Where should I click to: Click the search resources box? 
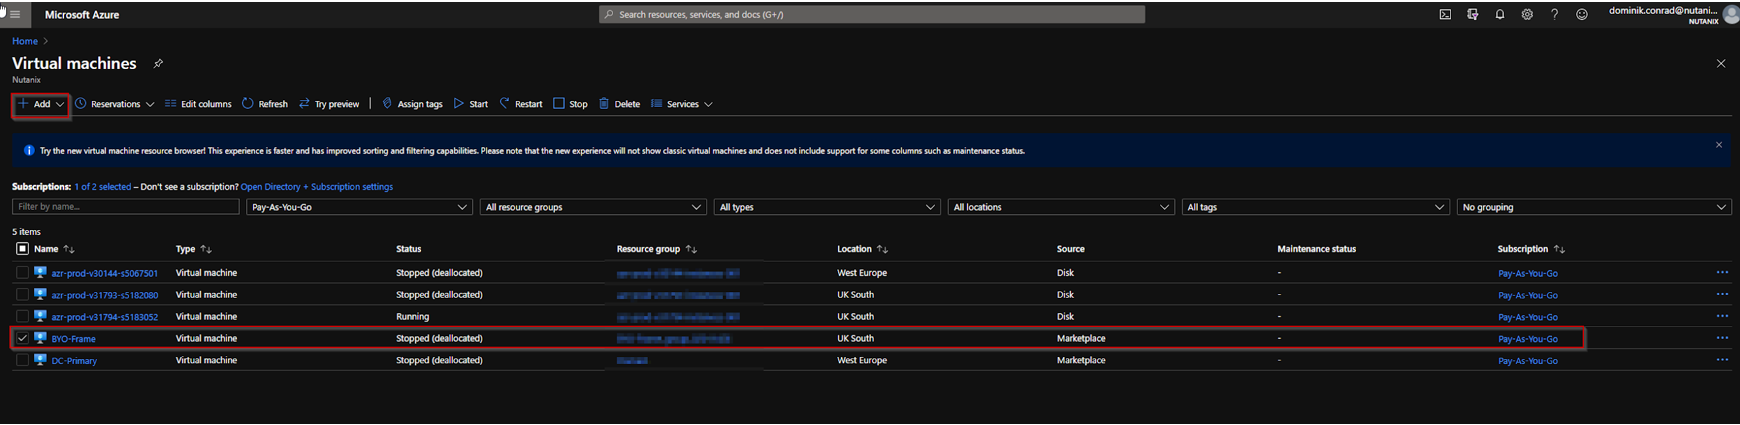pos(872,15)
